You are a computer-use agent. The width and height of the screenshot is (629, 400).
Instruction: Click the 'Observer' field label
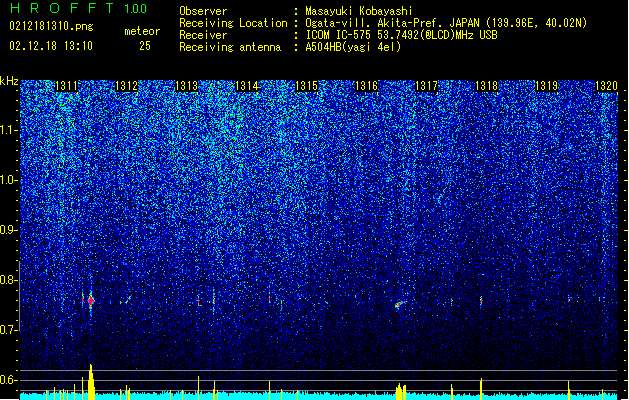tap(203, 11)
